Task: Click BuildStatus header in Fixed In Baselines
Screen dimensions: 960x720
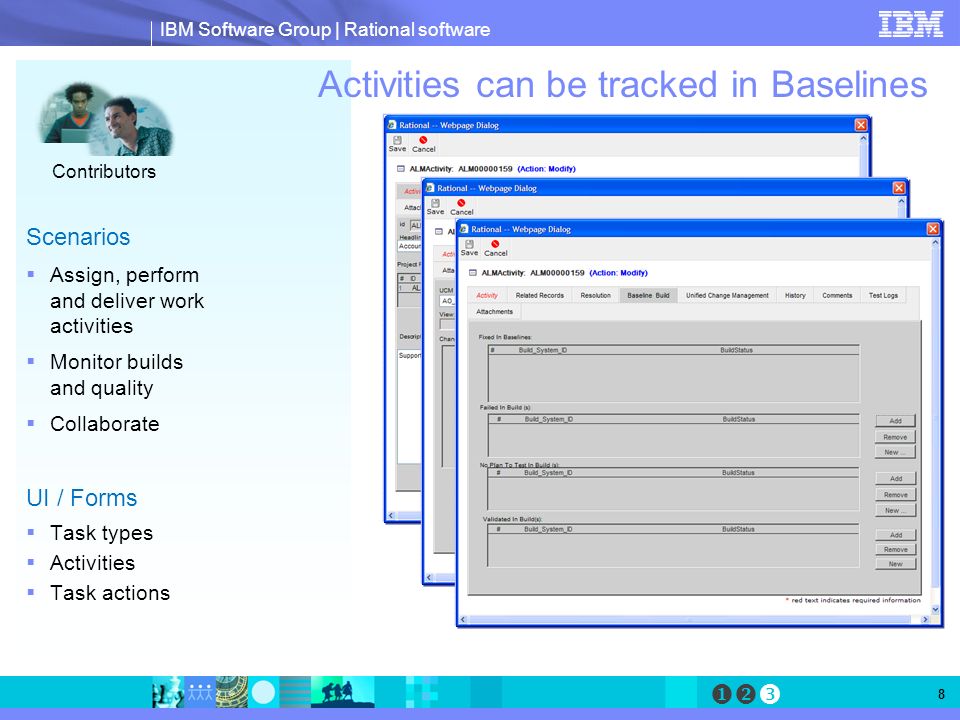Action: (736, 350)
